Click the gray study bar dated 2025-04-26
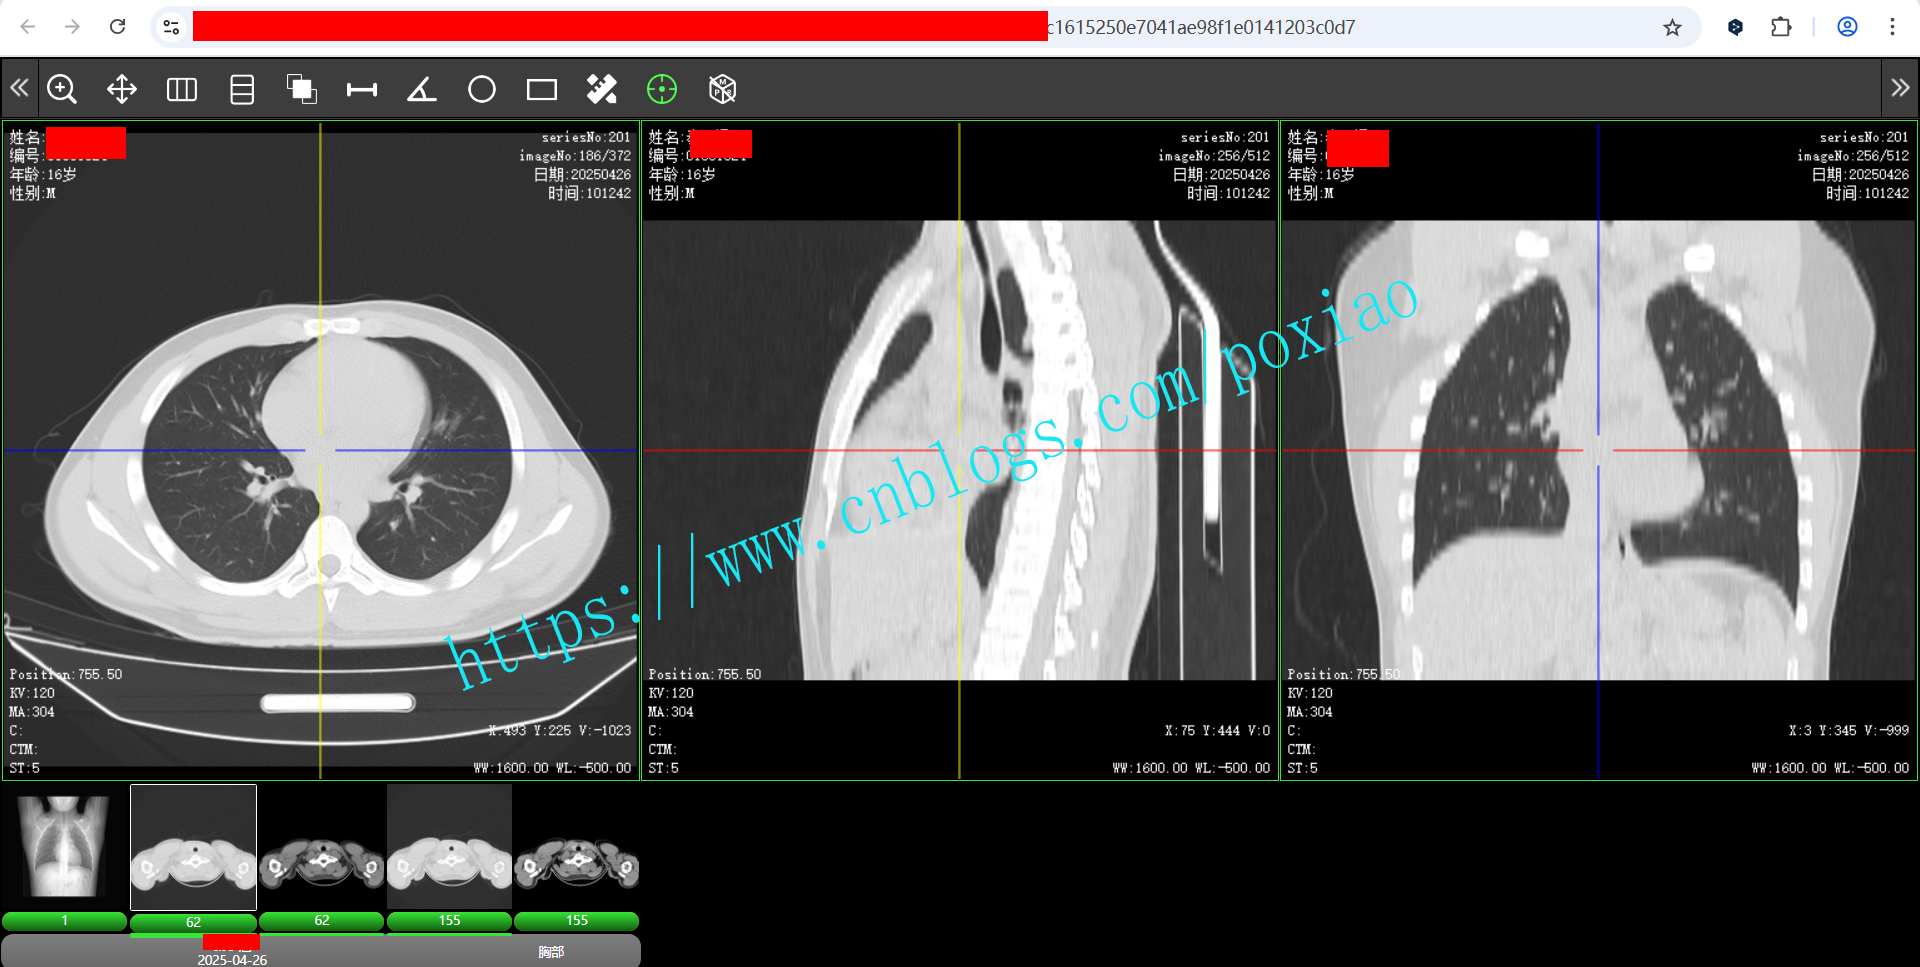The width and height of the screenshot is (1920, 967). click(x=320, y=952)
